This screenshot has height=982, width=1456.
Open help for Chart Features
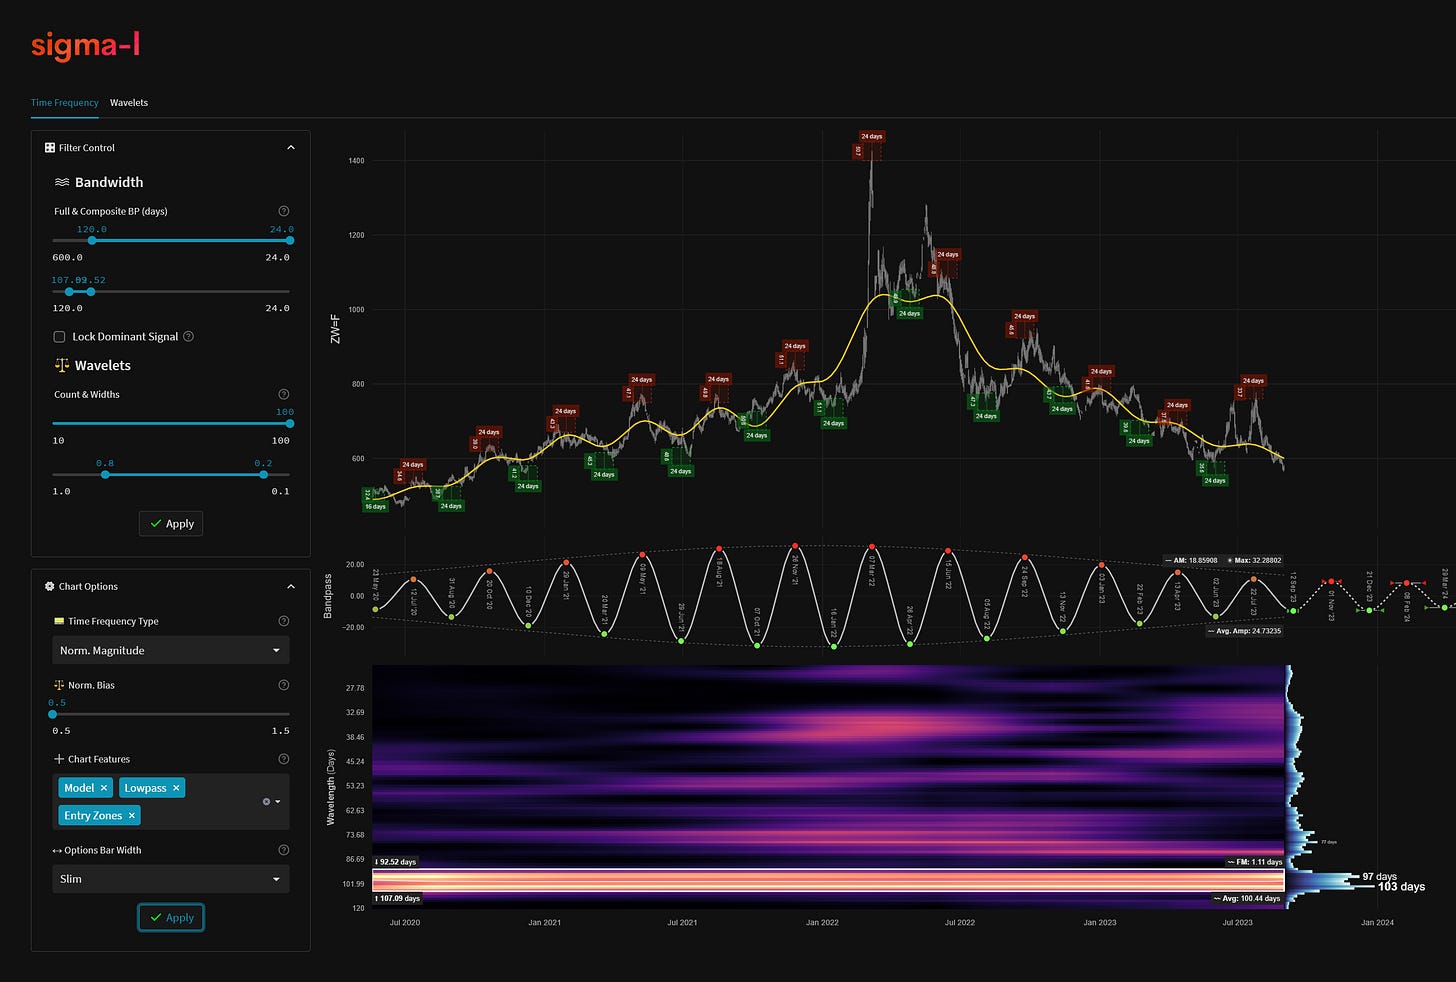click(x=284, y=759)
